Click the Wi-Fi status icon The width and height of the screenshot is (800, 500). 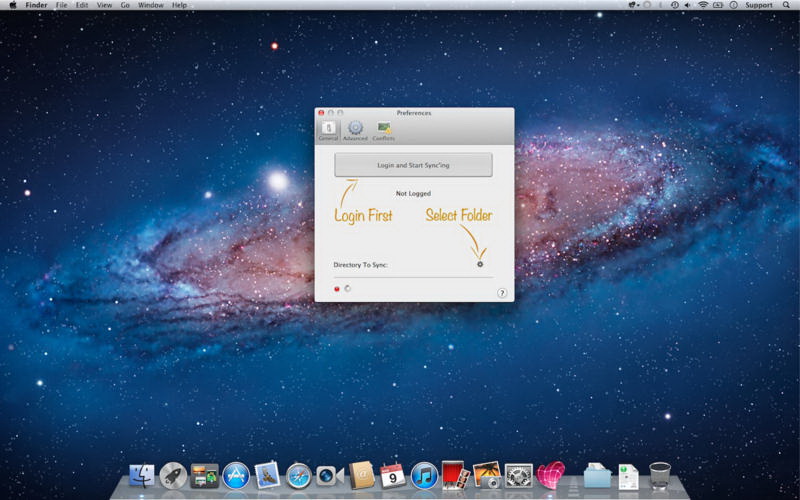tap(703, 5)
